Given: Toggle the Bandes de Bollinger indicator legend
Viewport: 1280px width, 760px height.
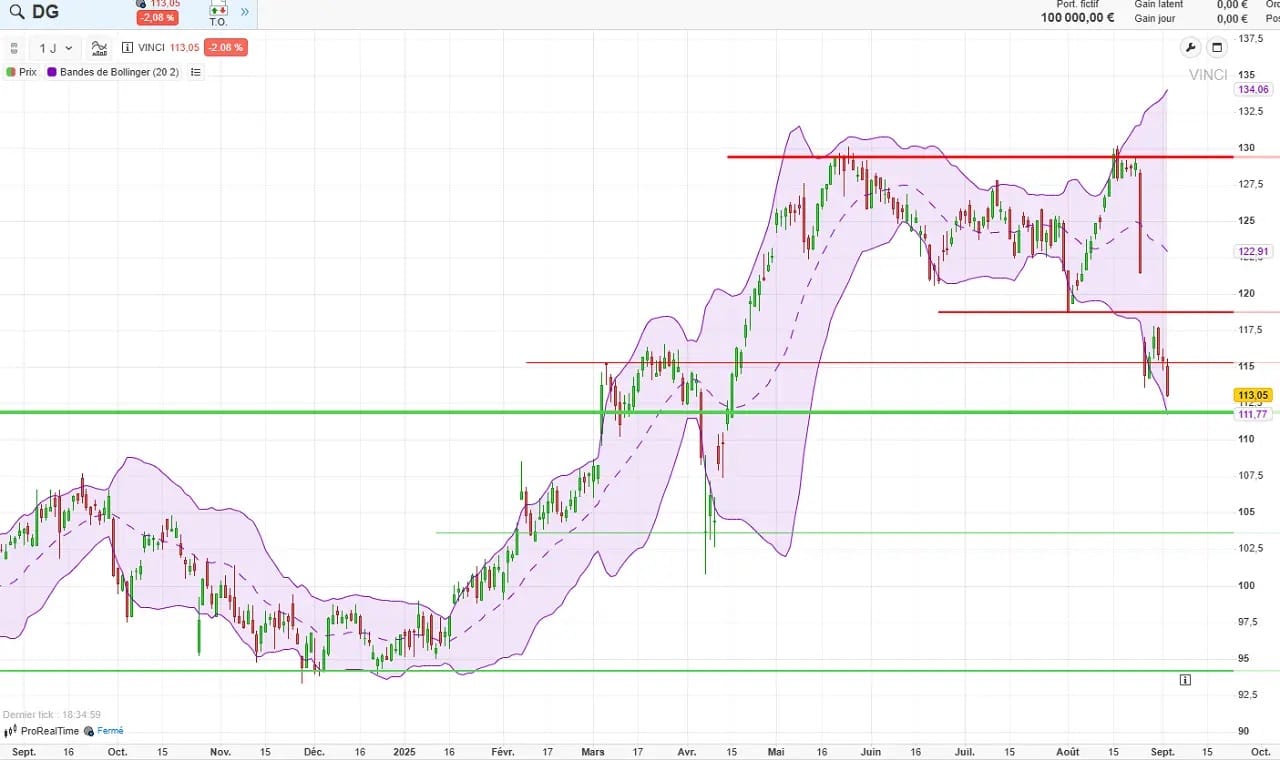Looking at the screenshot, I should click(119, 72).
